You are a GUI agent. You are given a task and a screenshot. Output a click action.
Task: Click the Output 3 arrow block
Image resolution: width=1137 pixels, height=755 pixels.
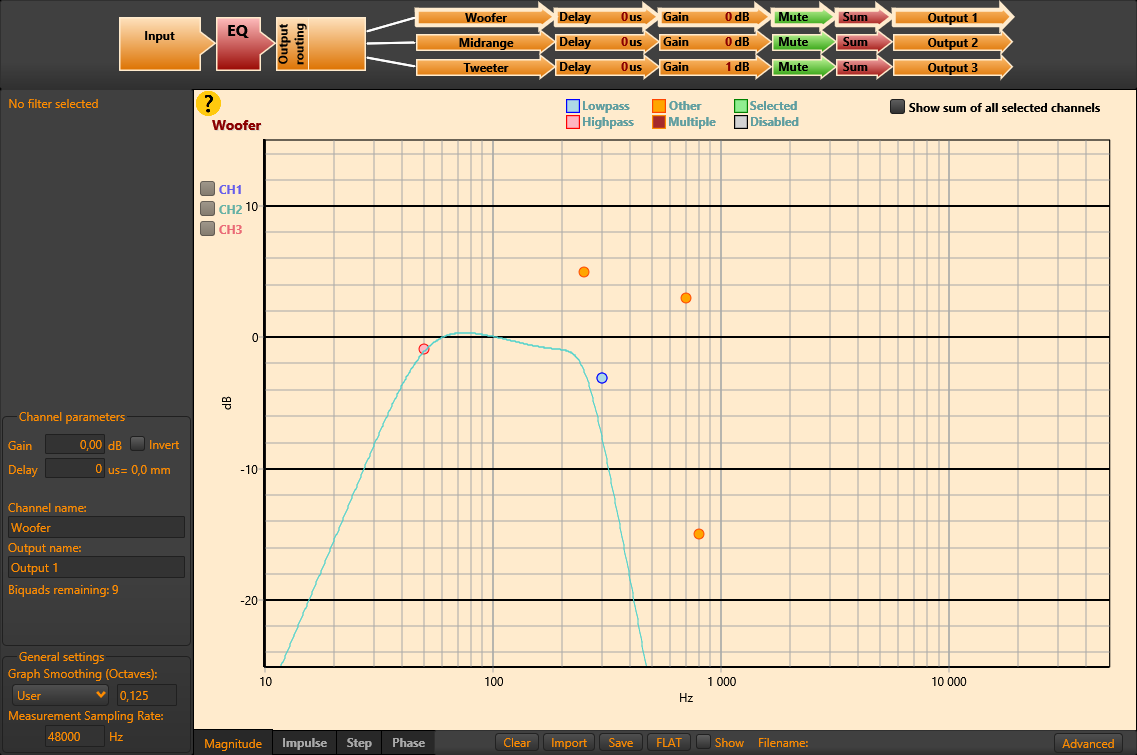point(953,67)
